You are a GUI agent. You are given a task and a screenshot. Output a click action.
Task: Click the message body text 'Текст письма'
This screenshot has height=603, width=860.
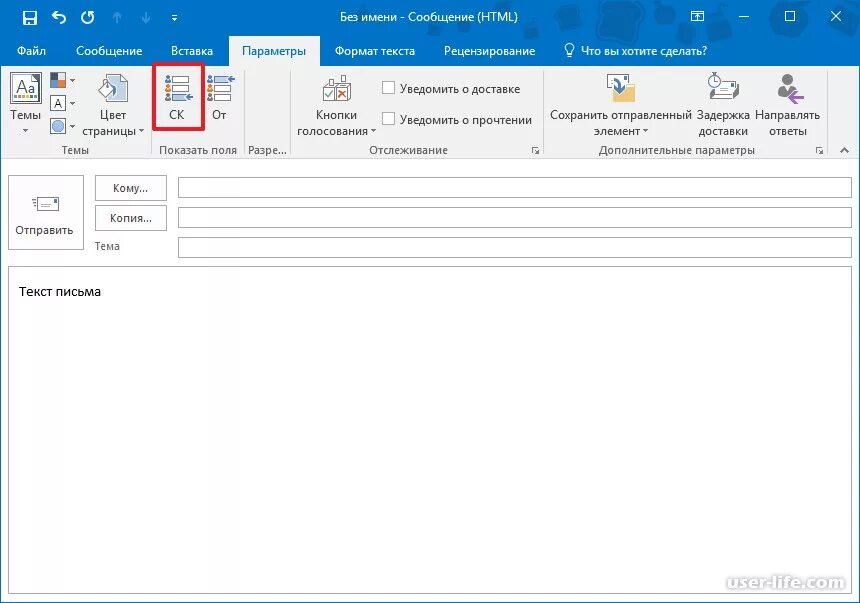pos(60,292)
